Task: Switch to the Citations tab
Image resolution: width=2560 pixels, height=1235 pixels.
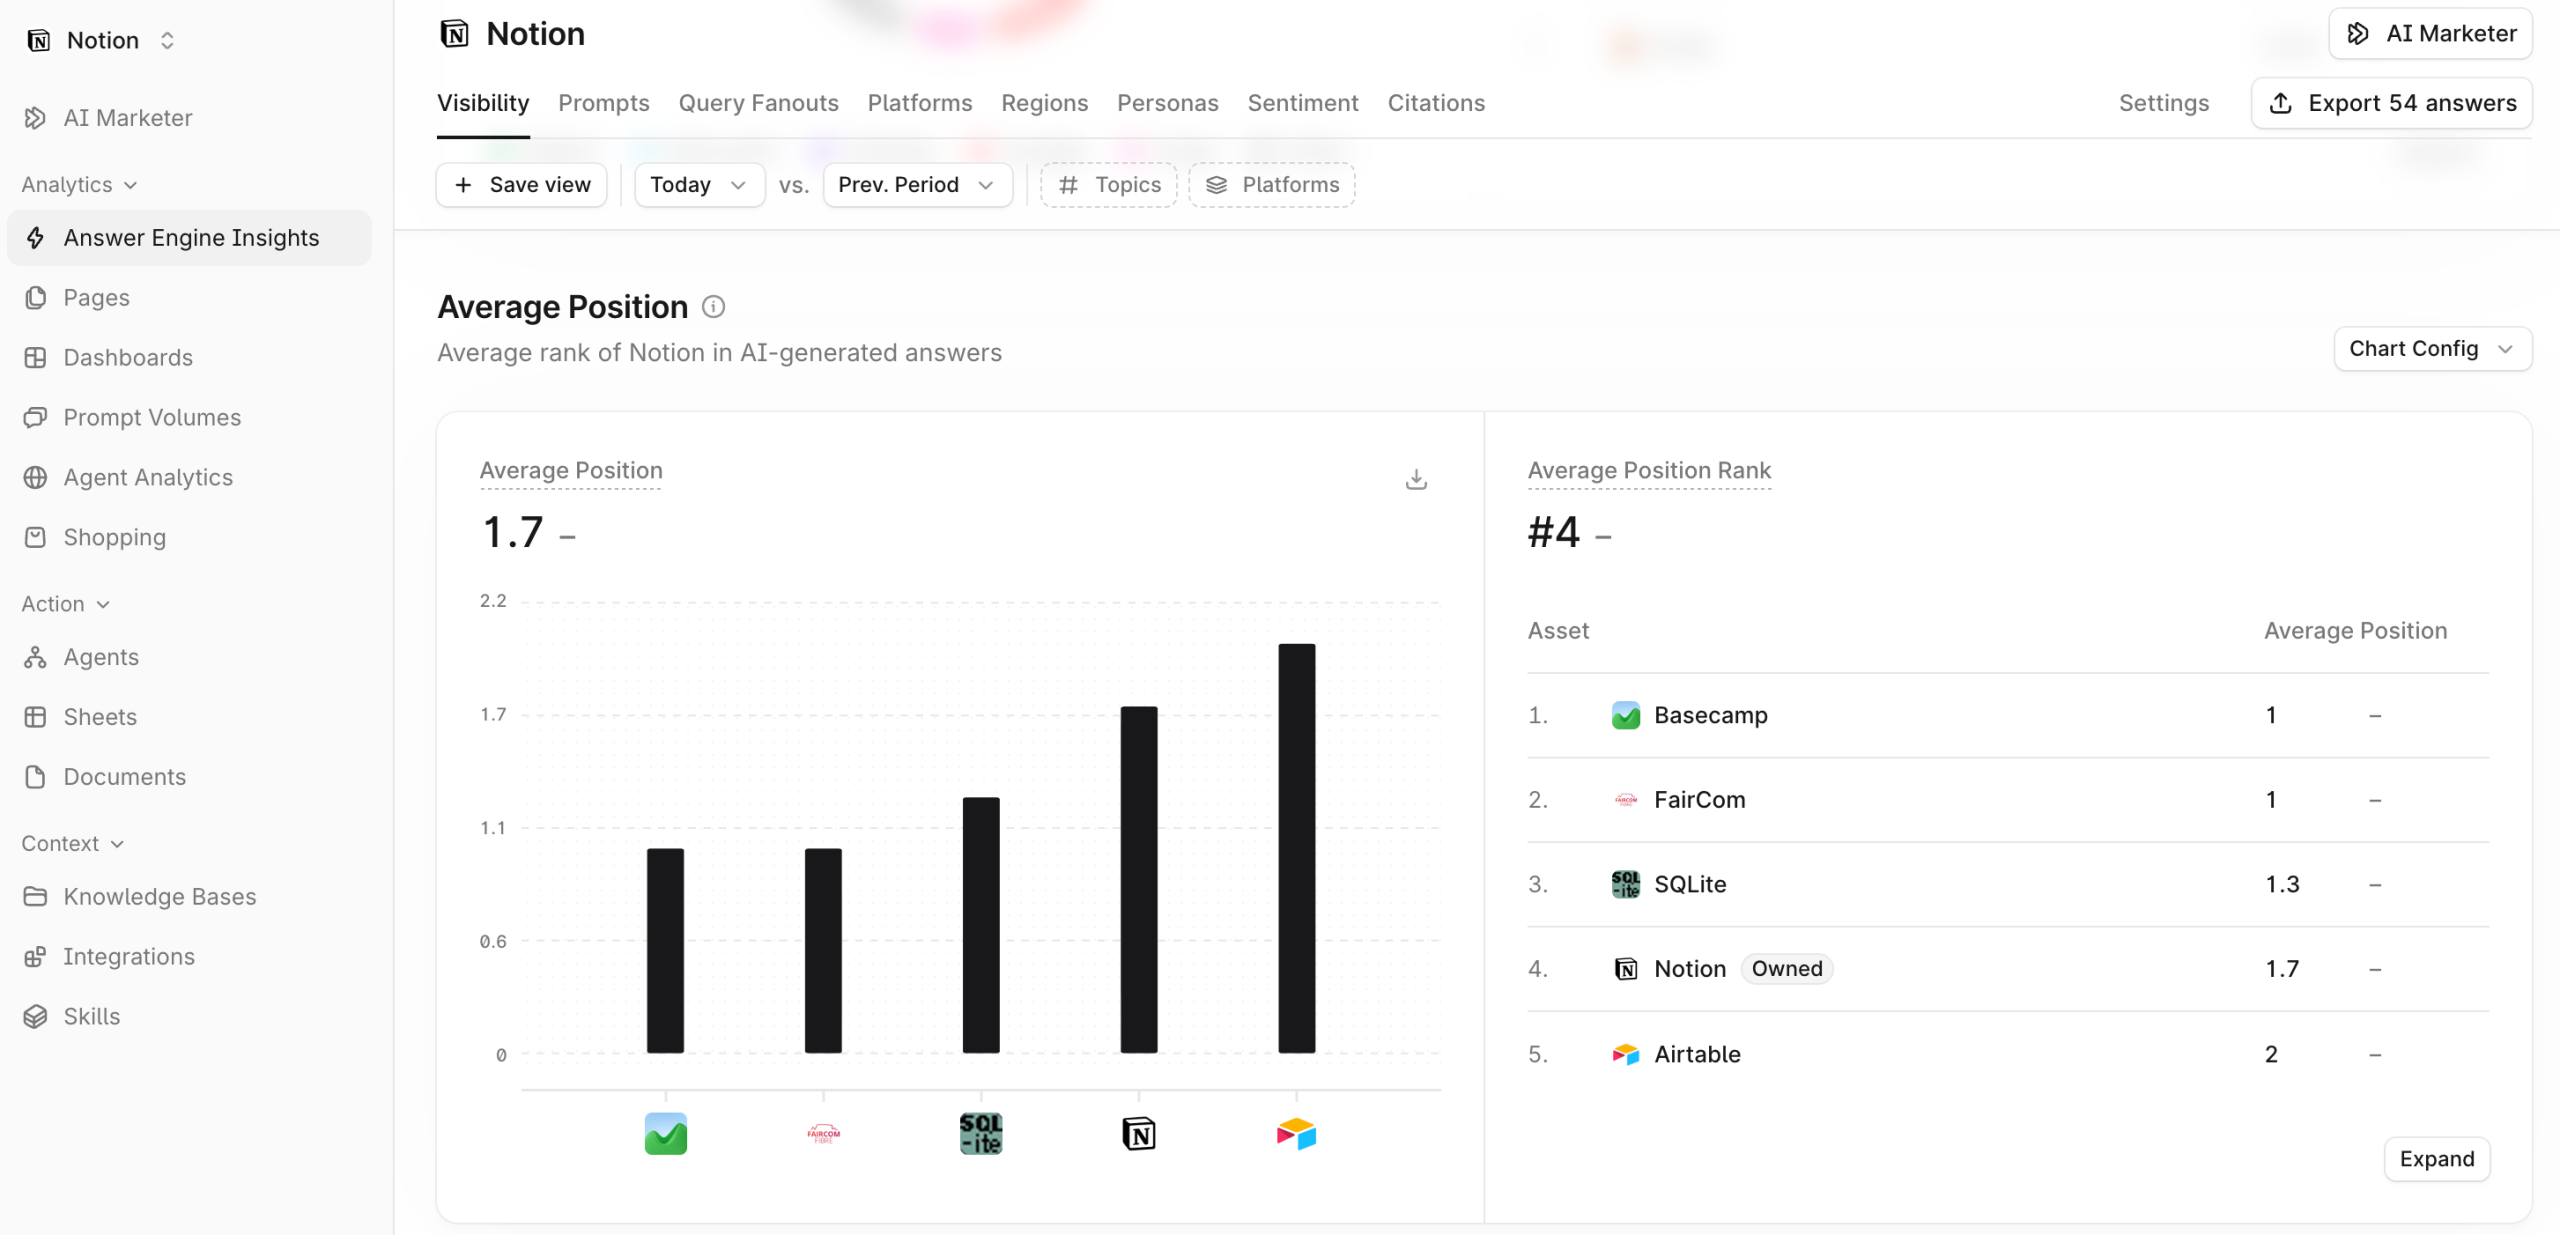Action: (1436, 103)
